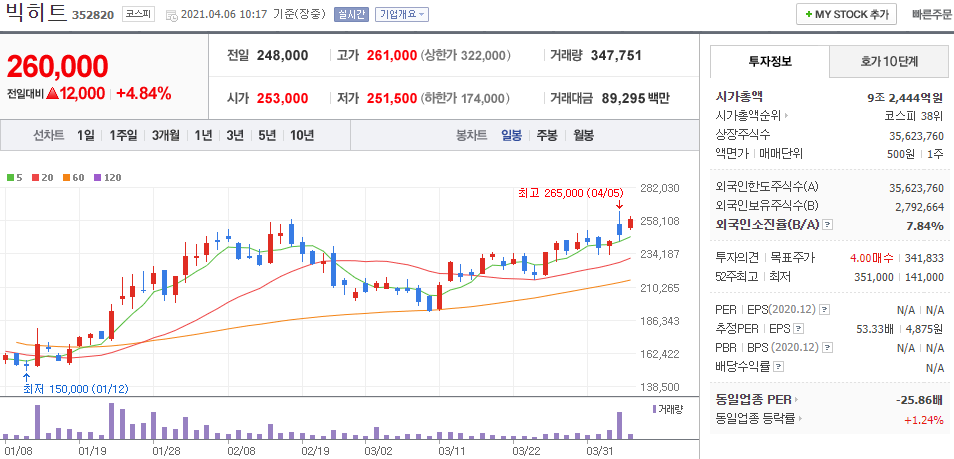Click the 투자의견 label
This screenshot has height=459, width=954.
(x=738, y=258)
